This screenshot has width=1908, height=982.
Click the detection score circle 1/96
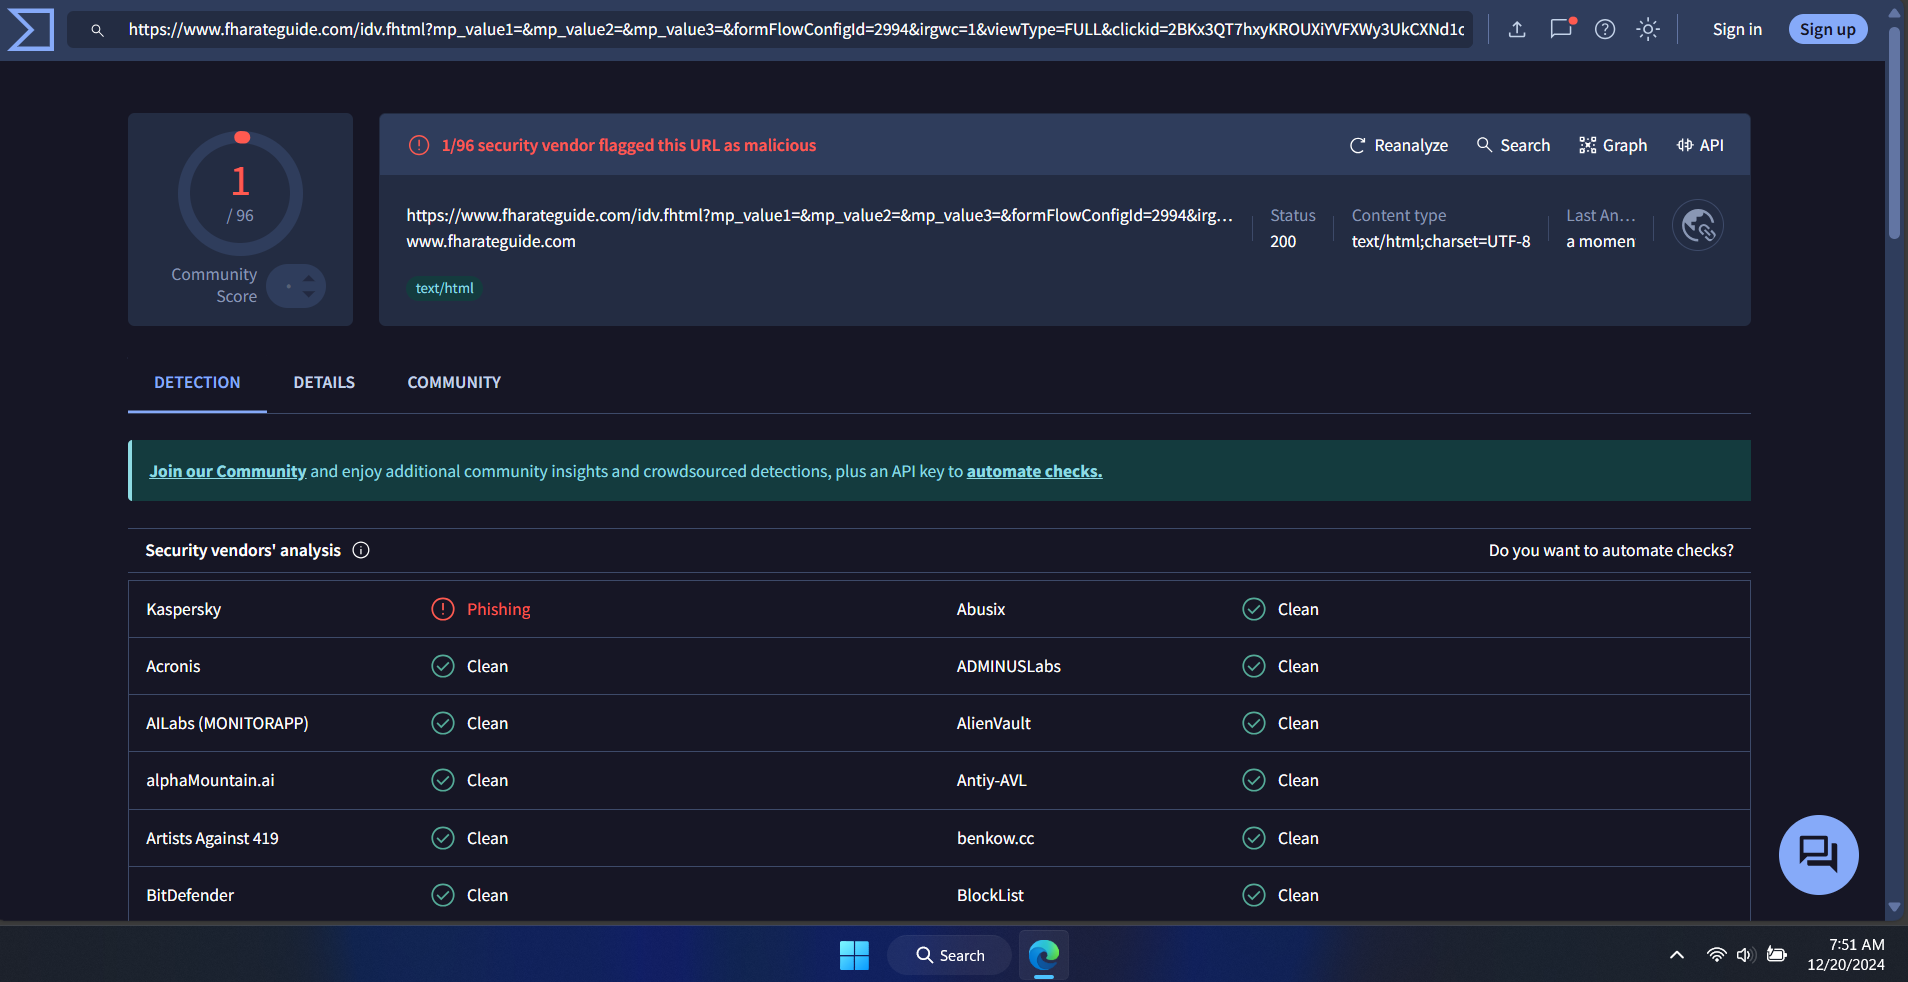pyautogui.click(x=240, y=193)
